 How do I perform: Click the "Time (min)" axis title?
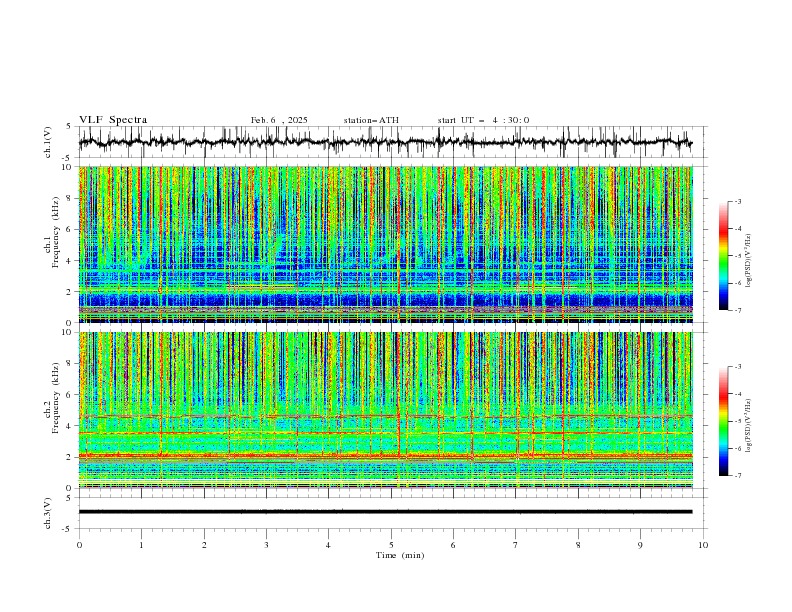coord(400,555)
